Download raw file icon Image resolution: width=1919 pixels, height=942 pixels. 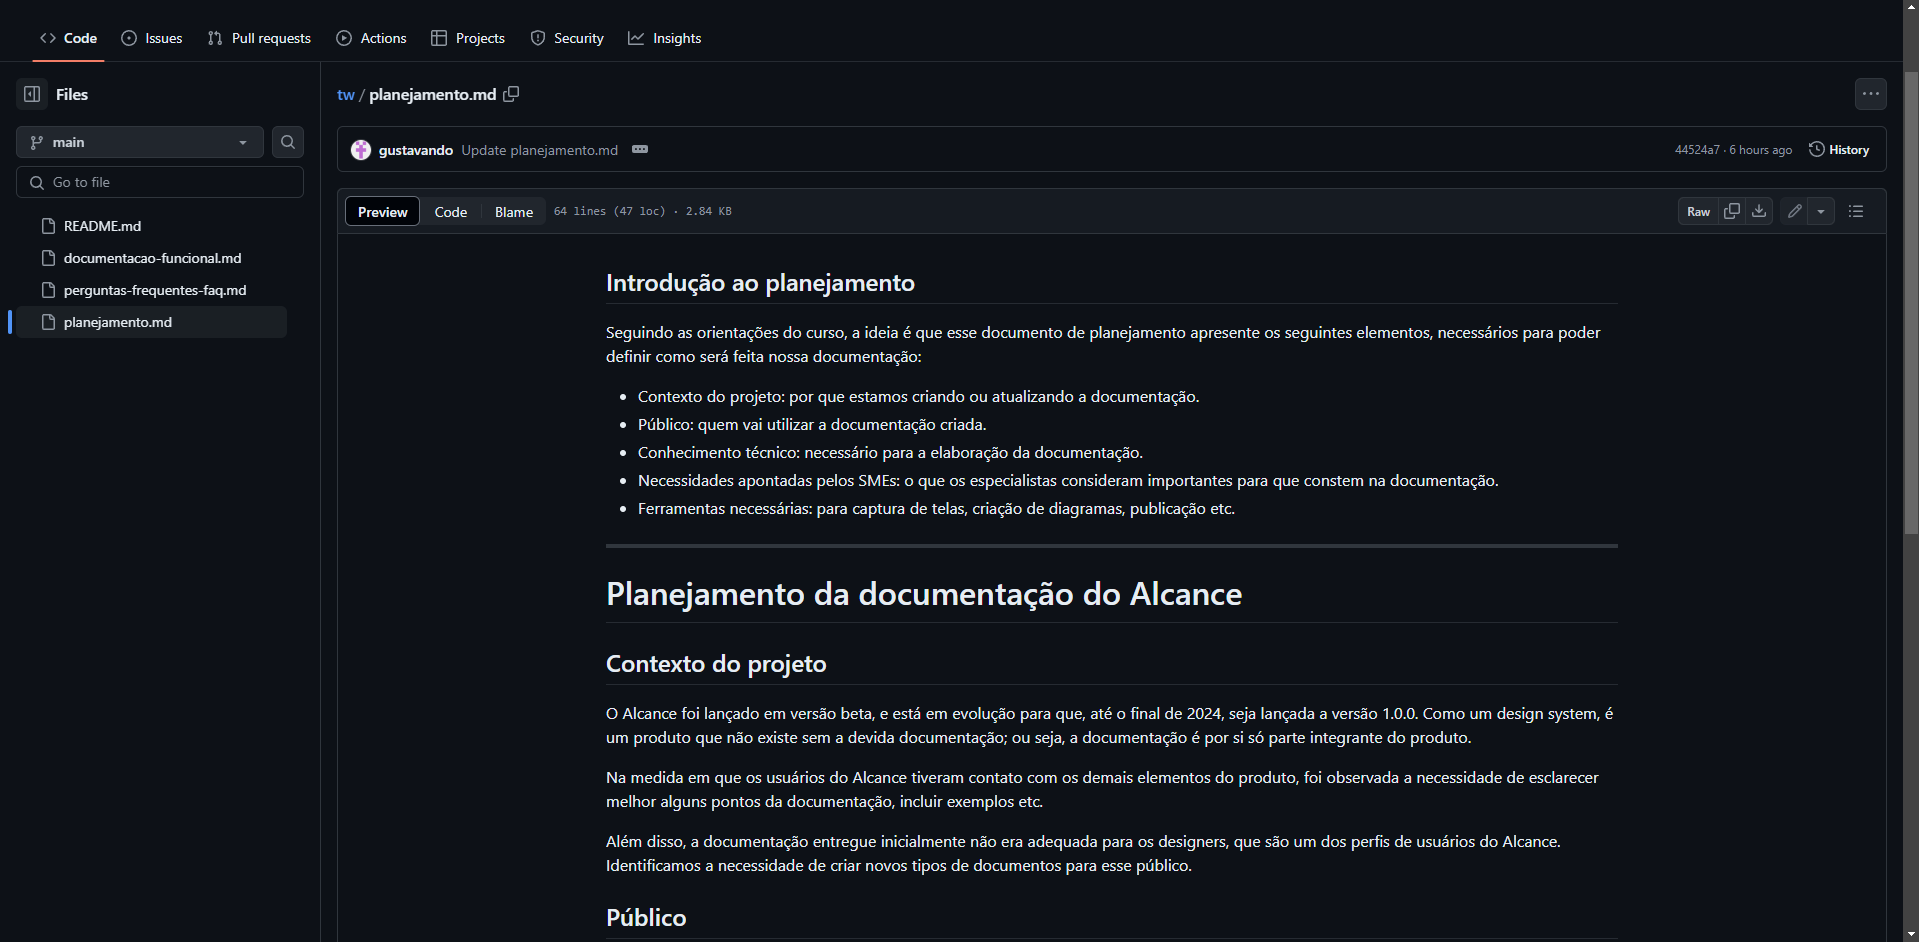tap(1759, 211)
